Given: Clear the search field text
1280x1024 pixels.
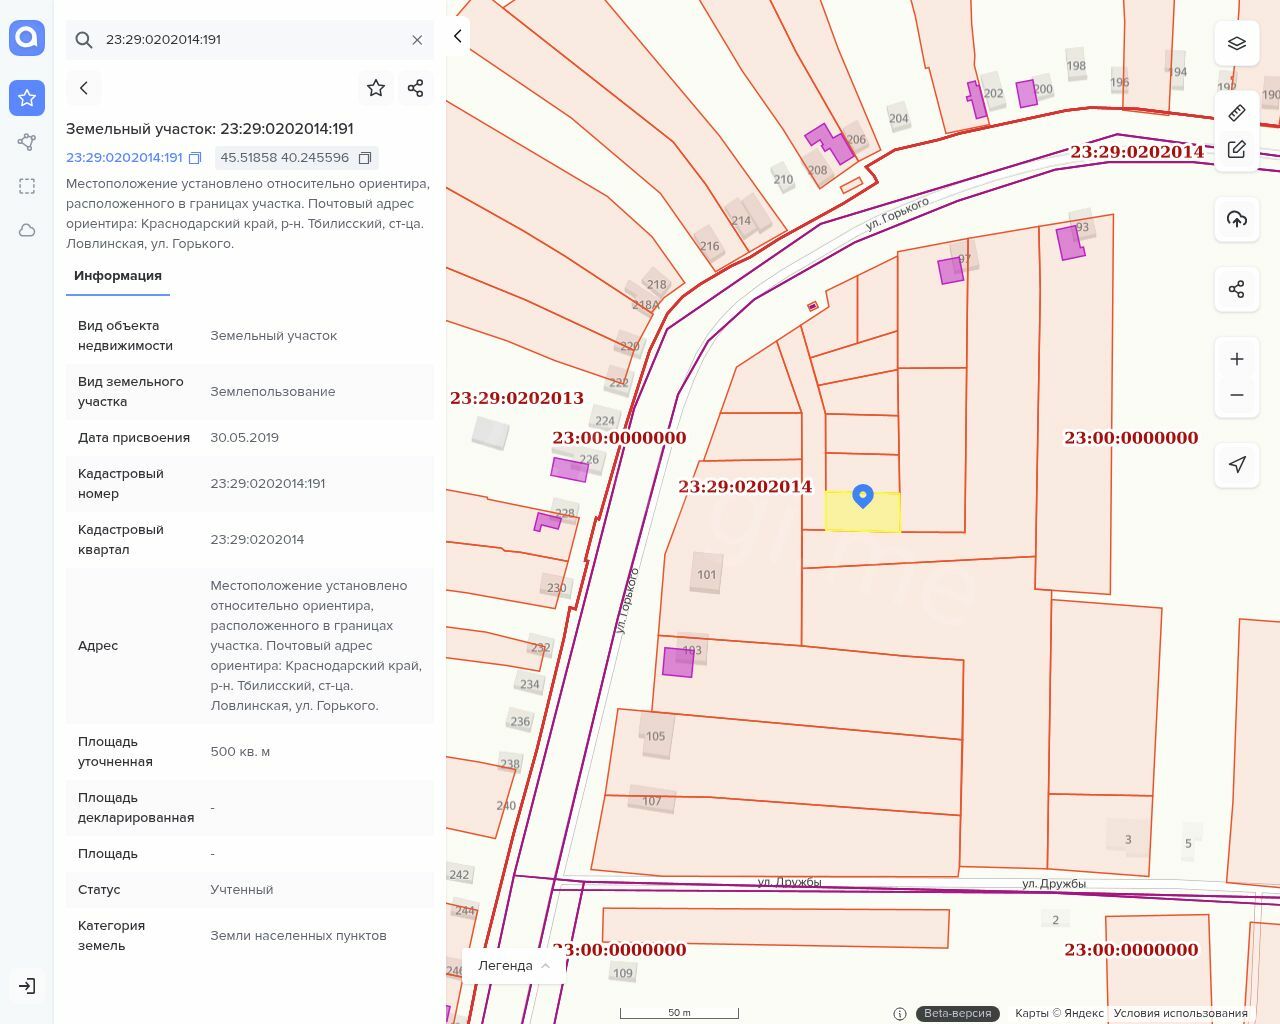Looking at the screenshot, I should click(417, 40).
